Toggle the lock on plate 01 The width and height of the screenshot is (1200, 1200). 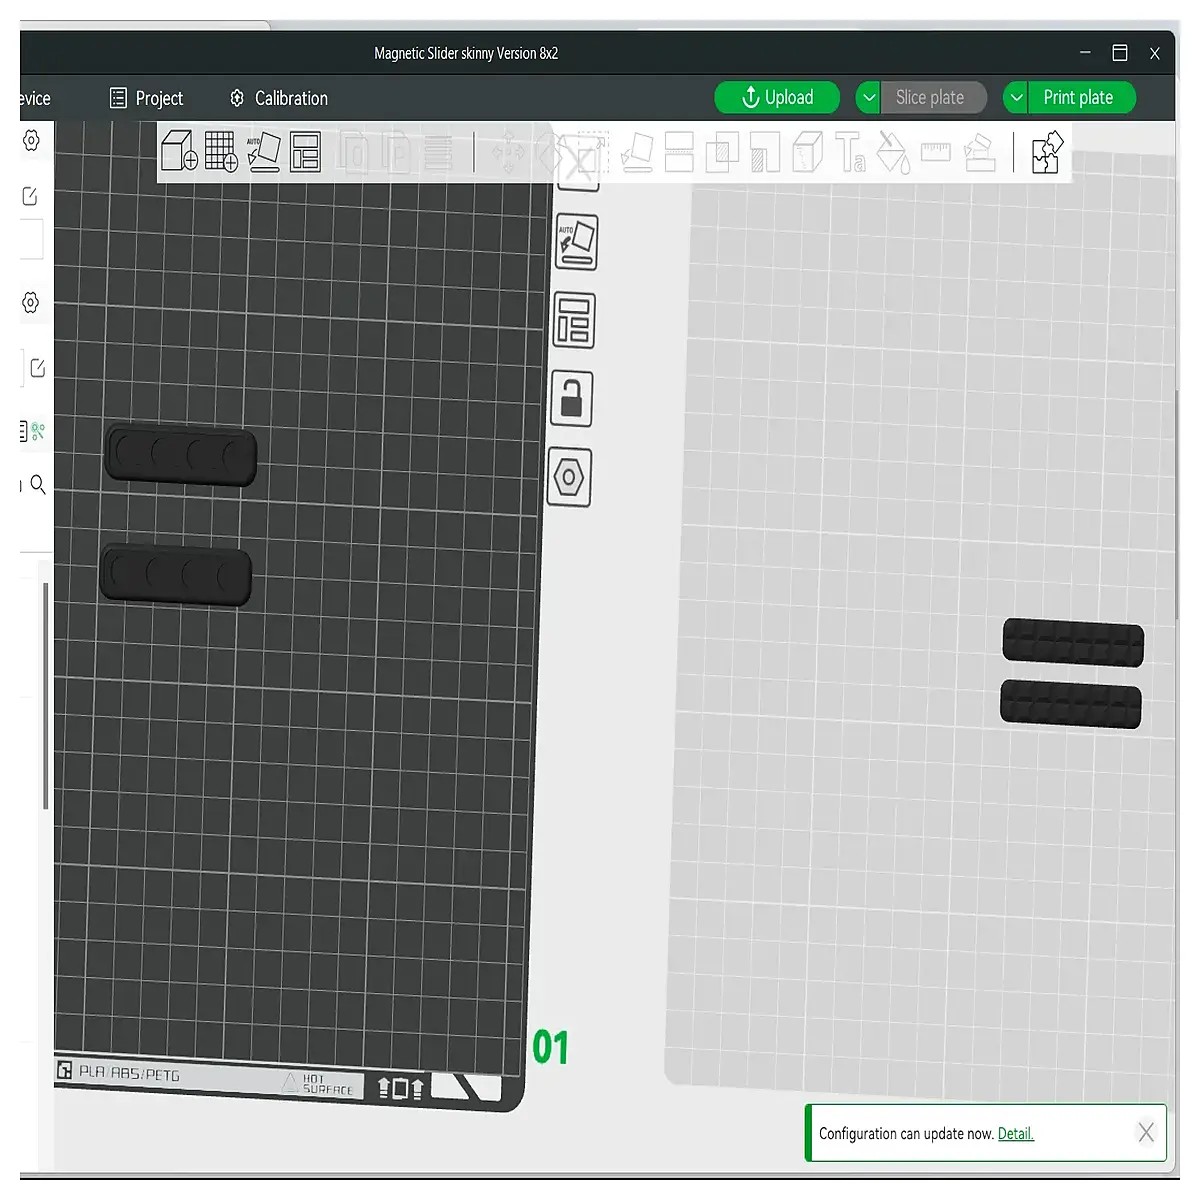point(571,398)
